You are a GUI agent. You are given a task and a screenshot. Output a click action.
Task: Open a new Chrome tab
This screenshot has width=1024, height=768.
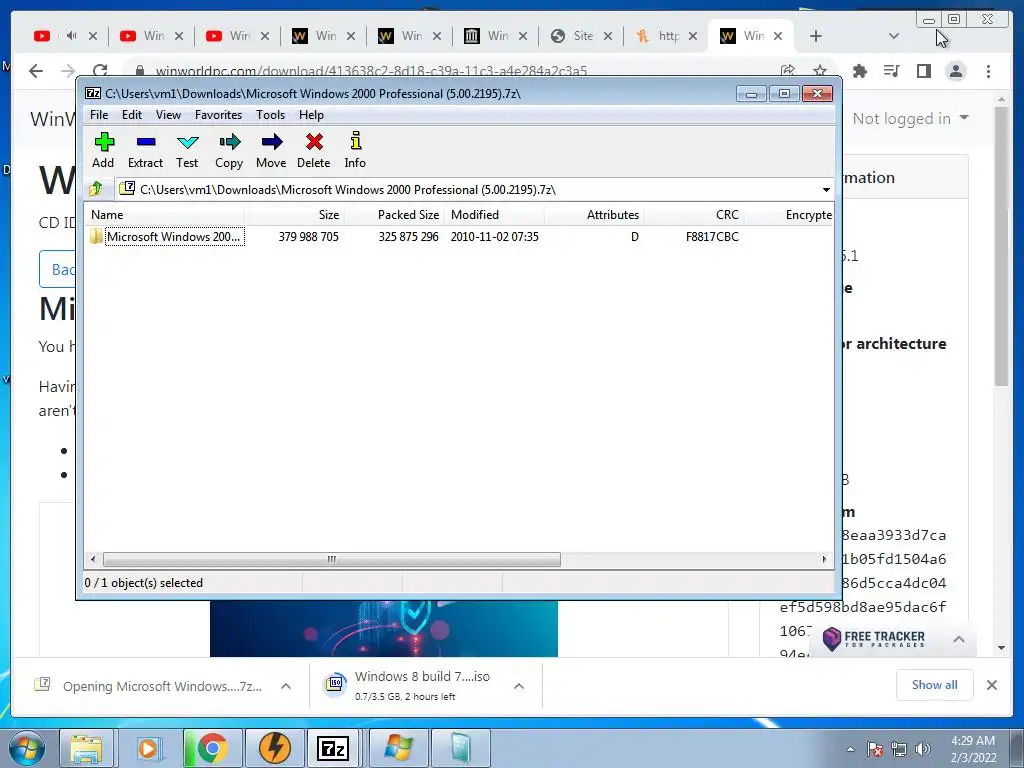[x=815, y=36]
